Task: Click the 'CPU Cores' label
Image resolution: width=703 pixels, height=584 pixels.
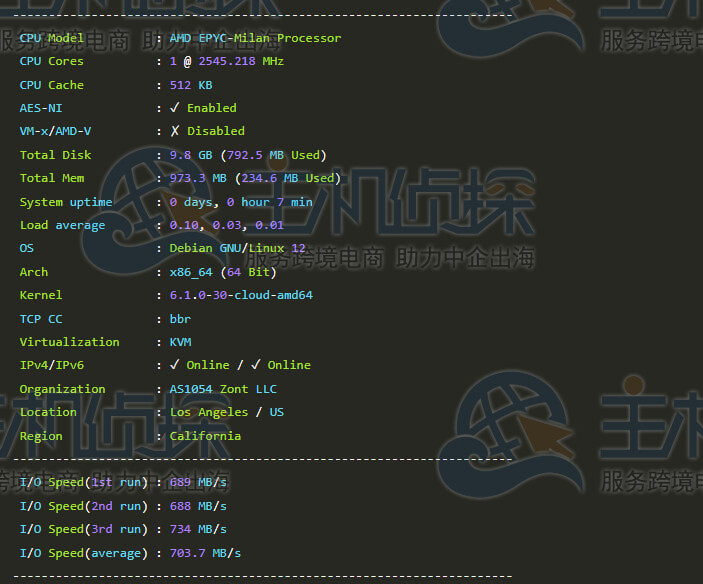Action: click(x=52, y=61)
